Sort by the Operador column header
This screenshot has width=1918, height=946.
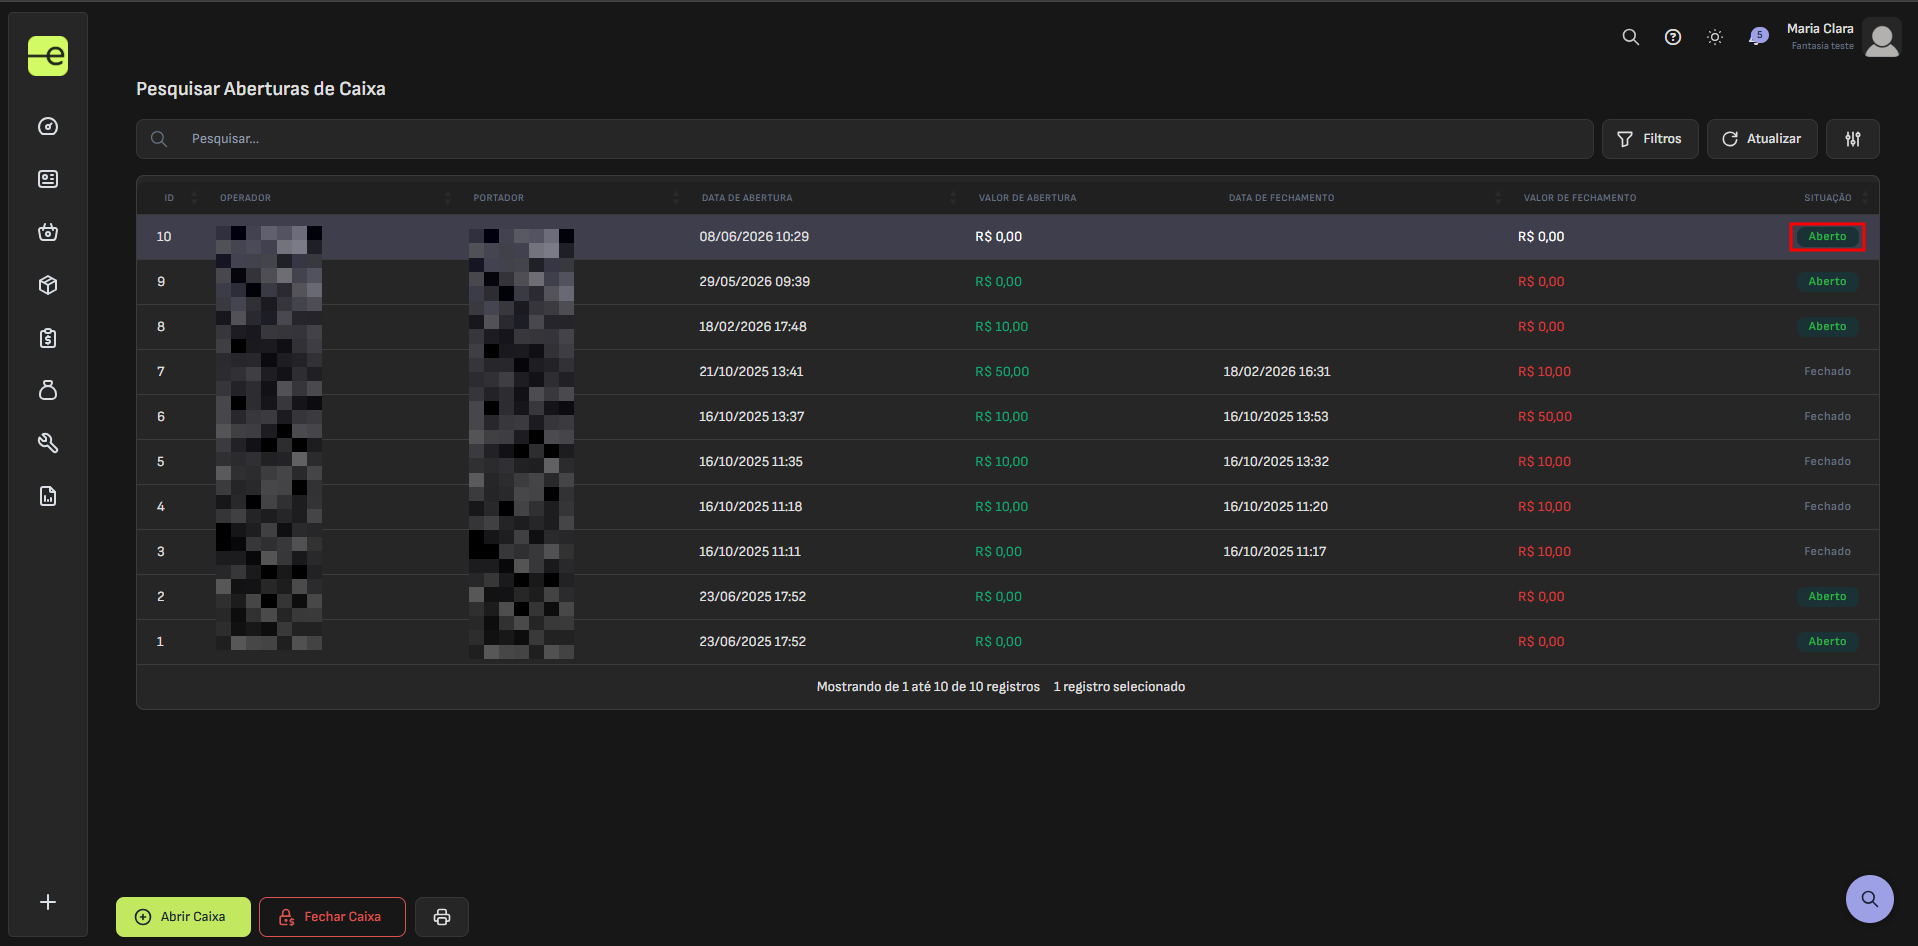point(245,198)
